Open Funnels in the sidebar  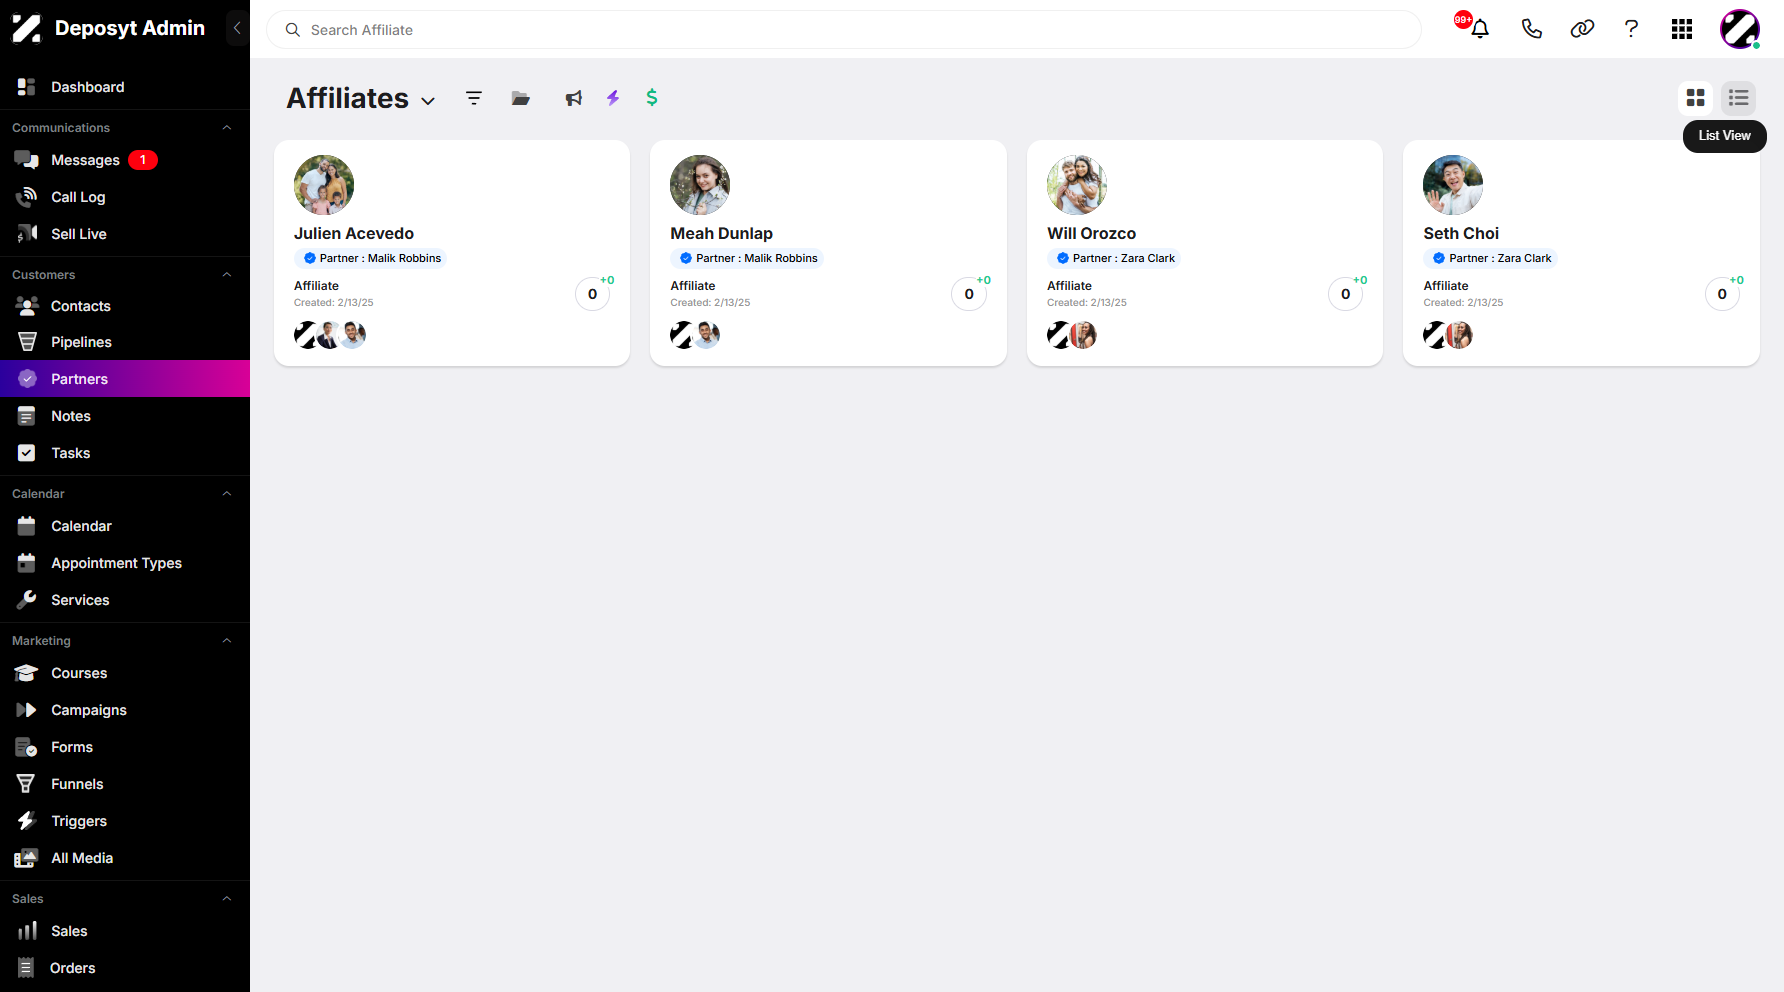click(x=125, y=784)
